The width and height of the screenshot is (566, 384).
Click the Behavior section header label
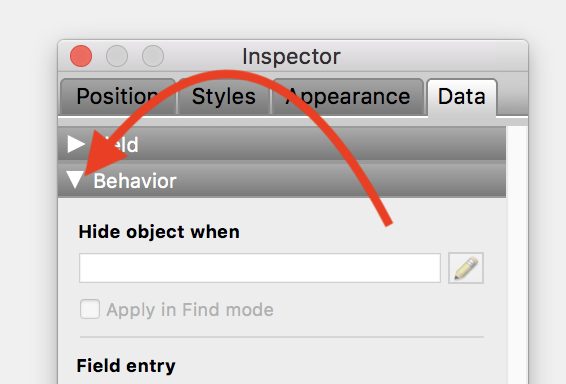point(135,180)
